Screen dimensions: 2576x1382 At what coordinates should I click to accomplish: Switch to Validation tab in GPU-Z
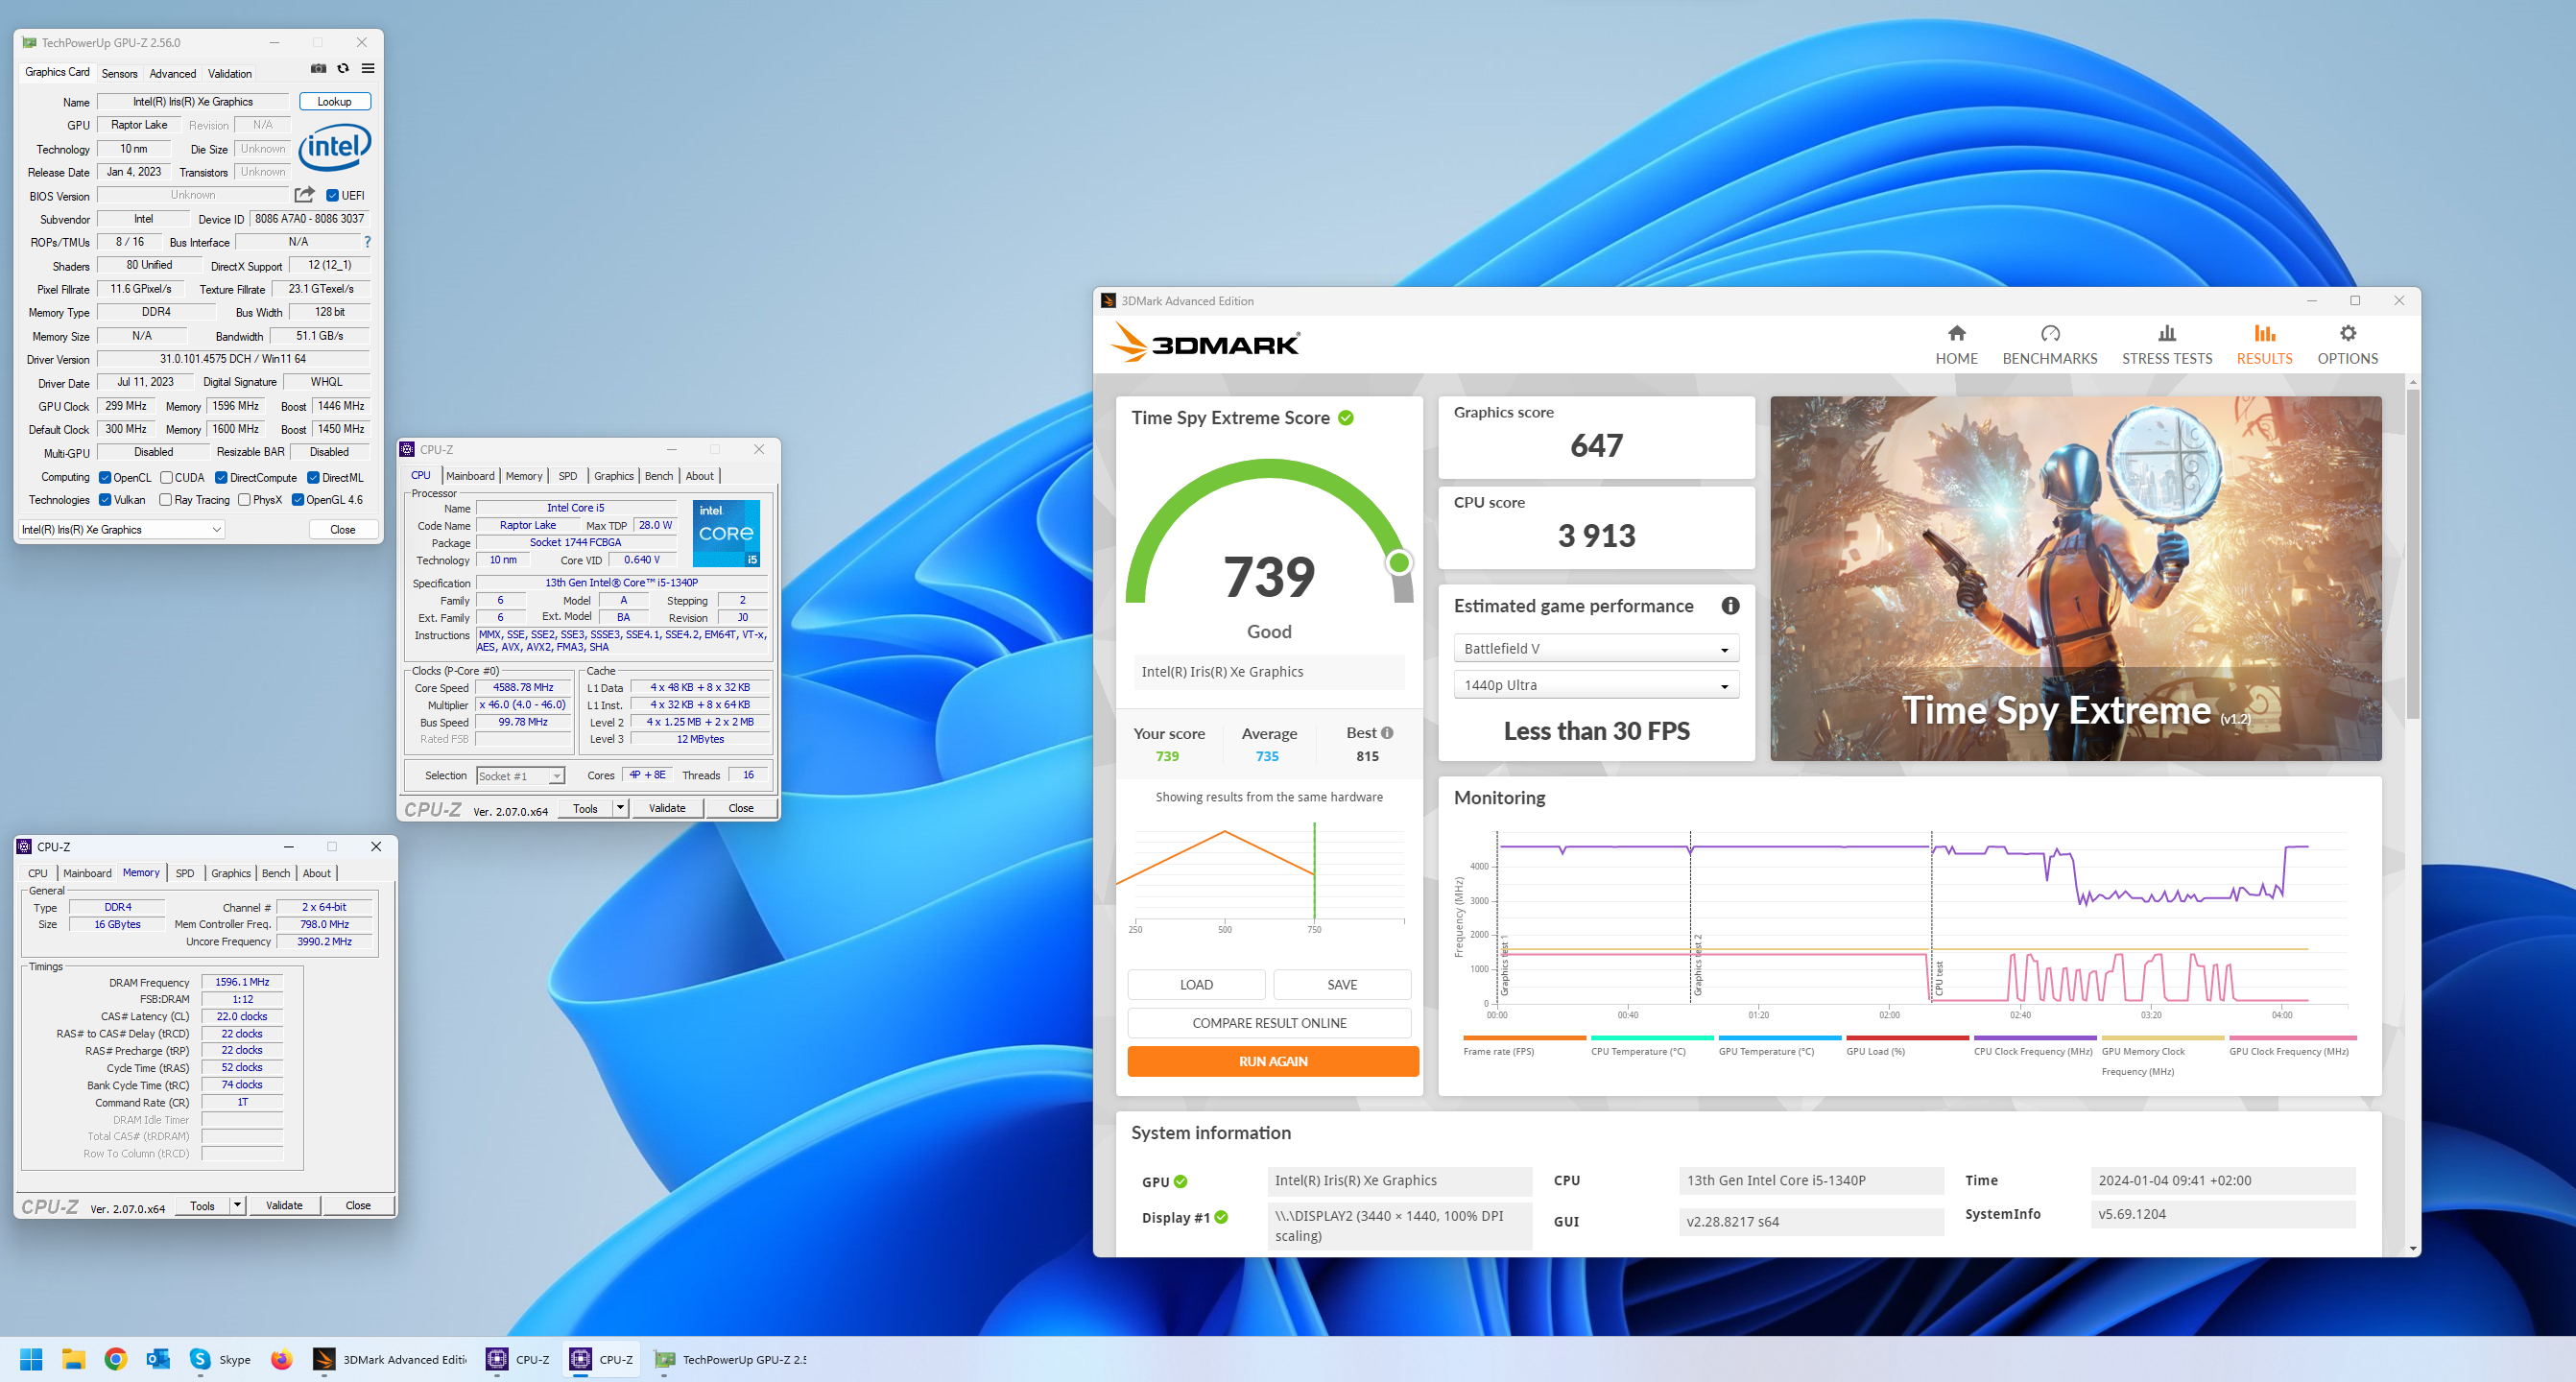pos(230,73)
